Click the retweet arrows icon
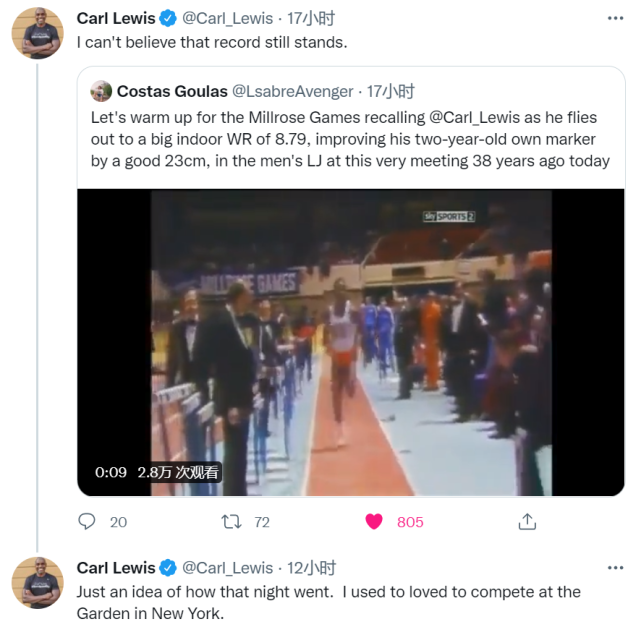The image size is (641, 627). pos(231,522)
